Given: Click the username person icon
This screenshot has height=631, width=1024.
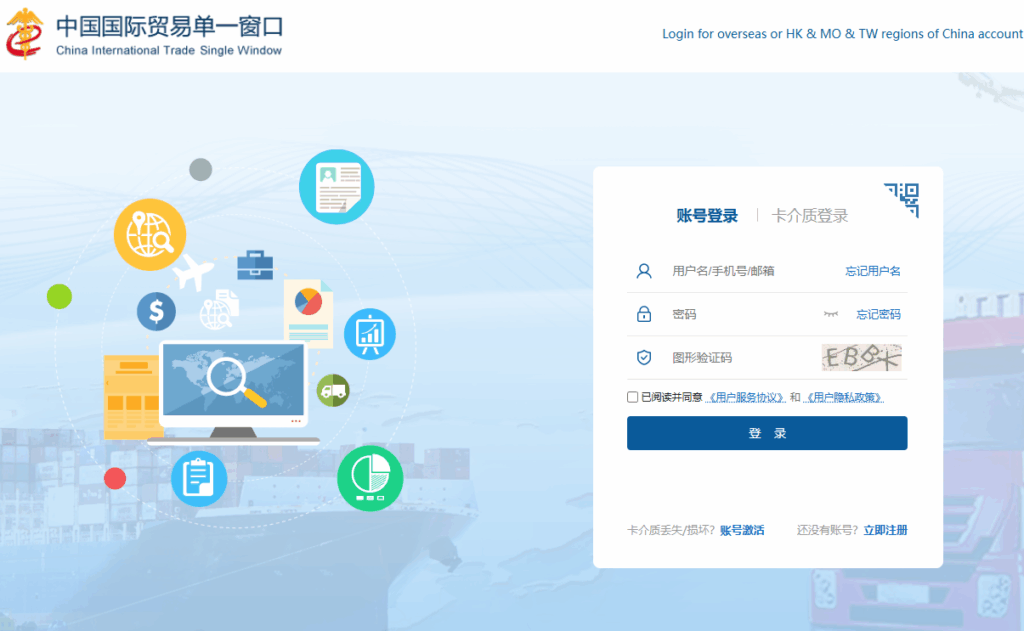Looking at the screenshot, I should (x=642, y=270).
